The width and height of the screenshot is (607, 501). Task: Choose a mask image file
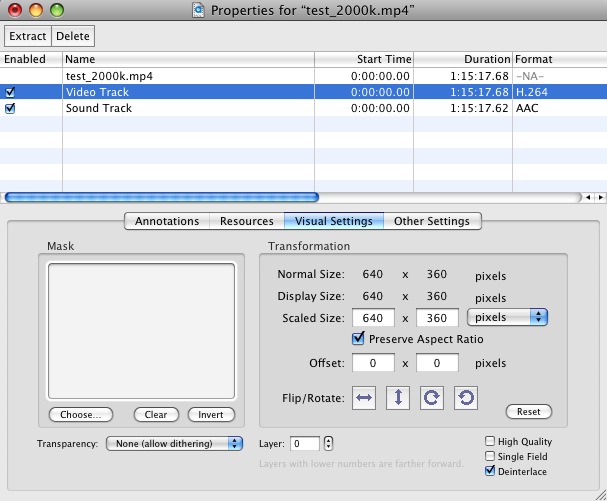tap(81, 415)
